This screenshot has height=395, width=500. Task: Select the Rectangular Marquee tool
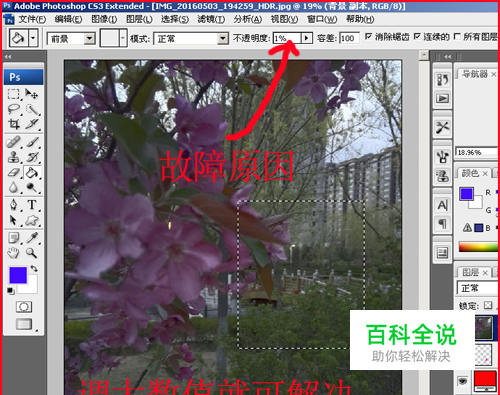pos(14,94)
